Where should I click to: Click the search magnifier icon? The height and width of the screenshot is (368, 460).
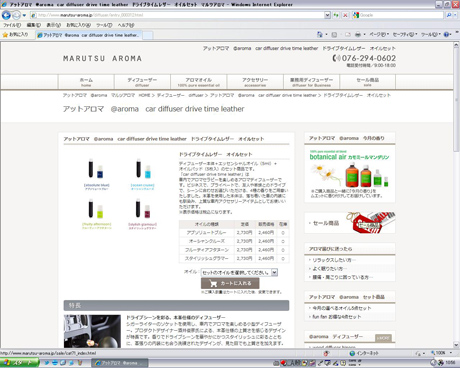449,15
